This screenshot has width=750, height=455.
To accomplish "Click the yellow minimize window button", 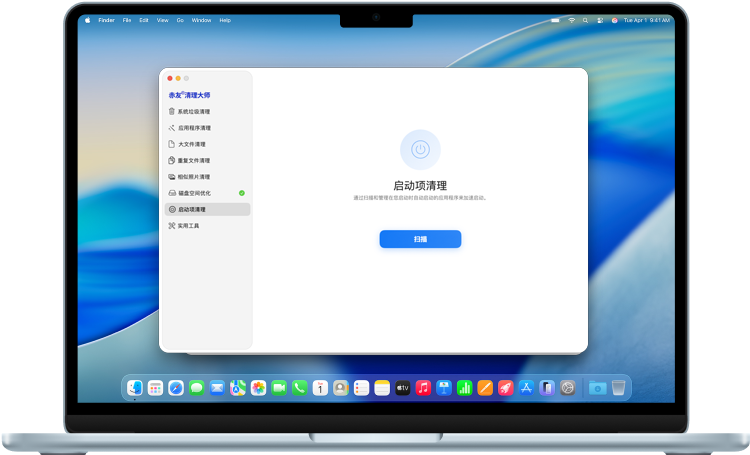I will (x=178, y=78).
